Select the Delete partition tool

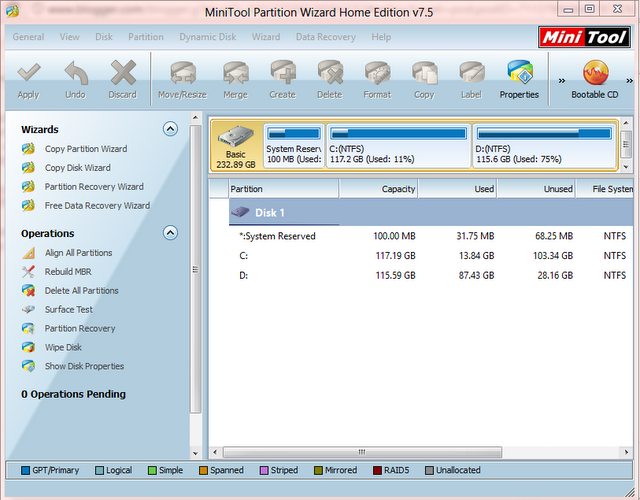pos(330,80)
